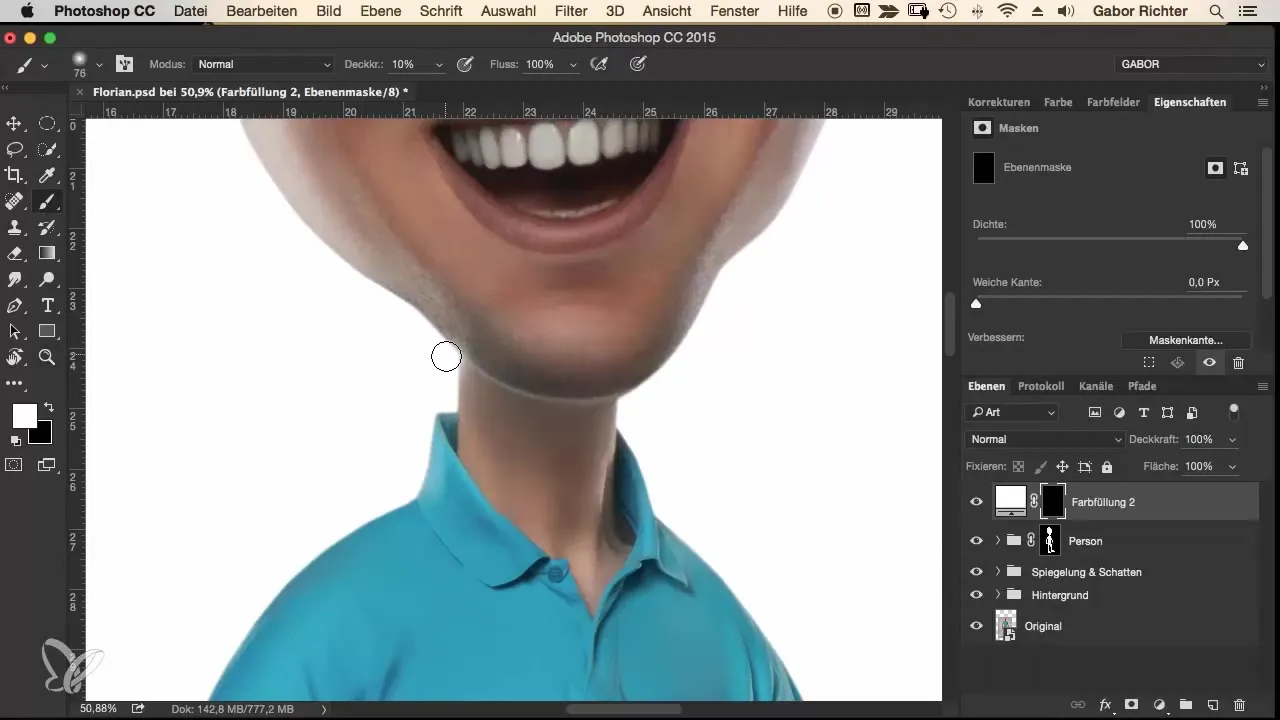Hide the Hintergrund group
The image size is (1280, 720).
pyautogui.click(x=977, y=595)
